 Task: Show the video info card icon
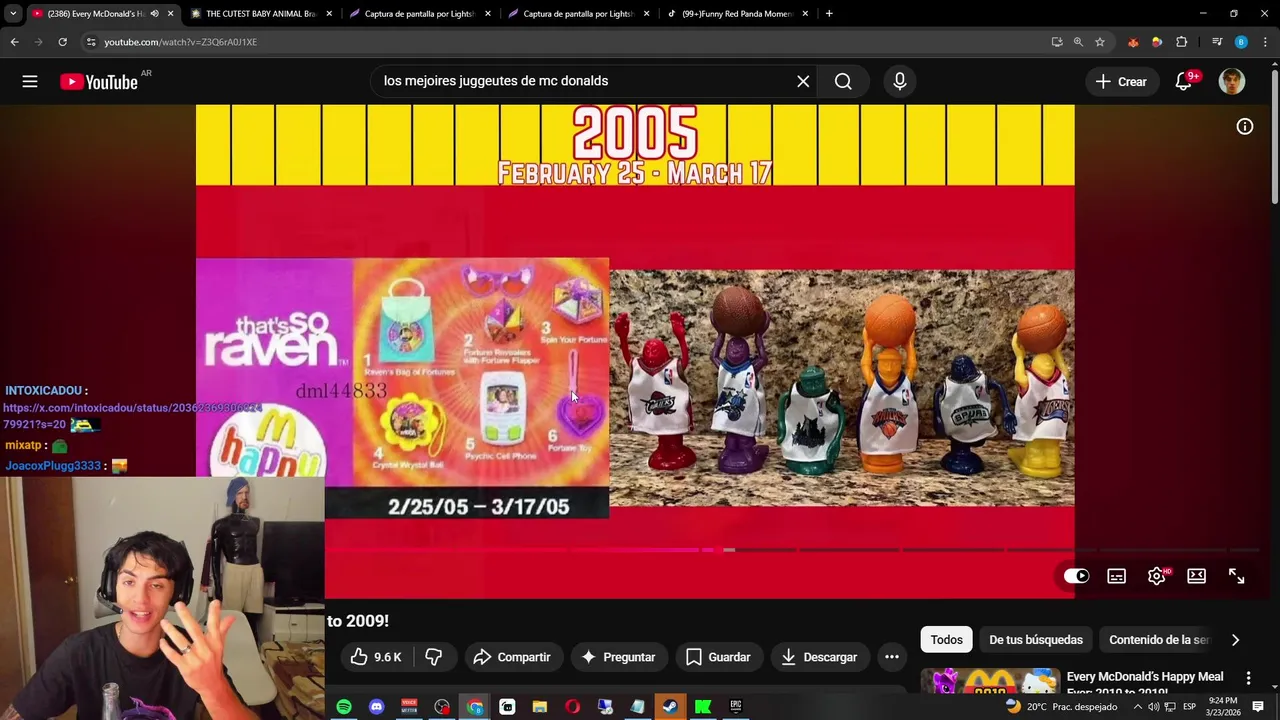click(x=1245, y=126)
